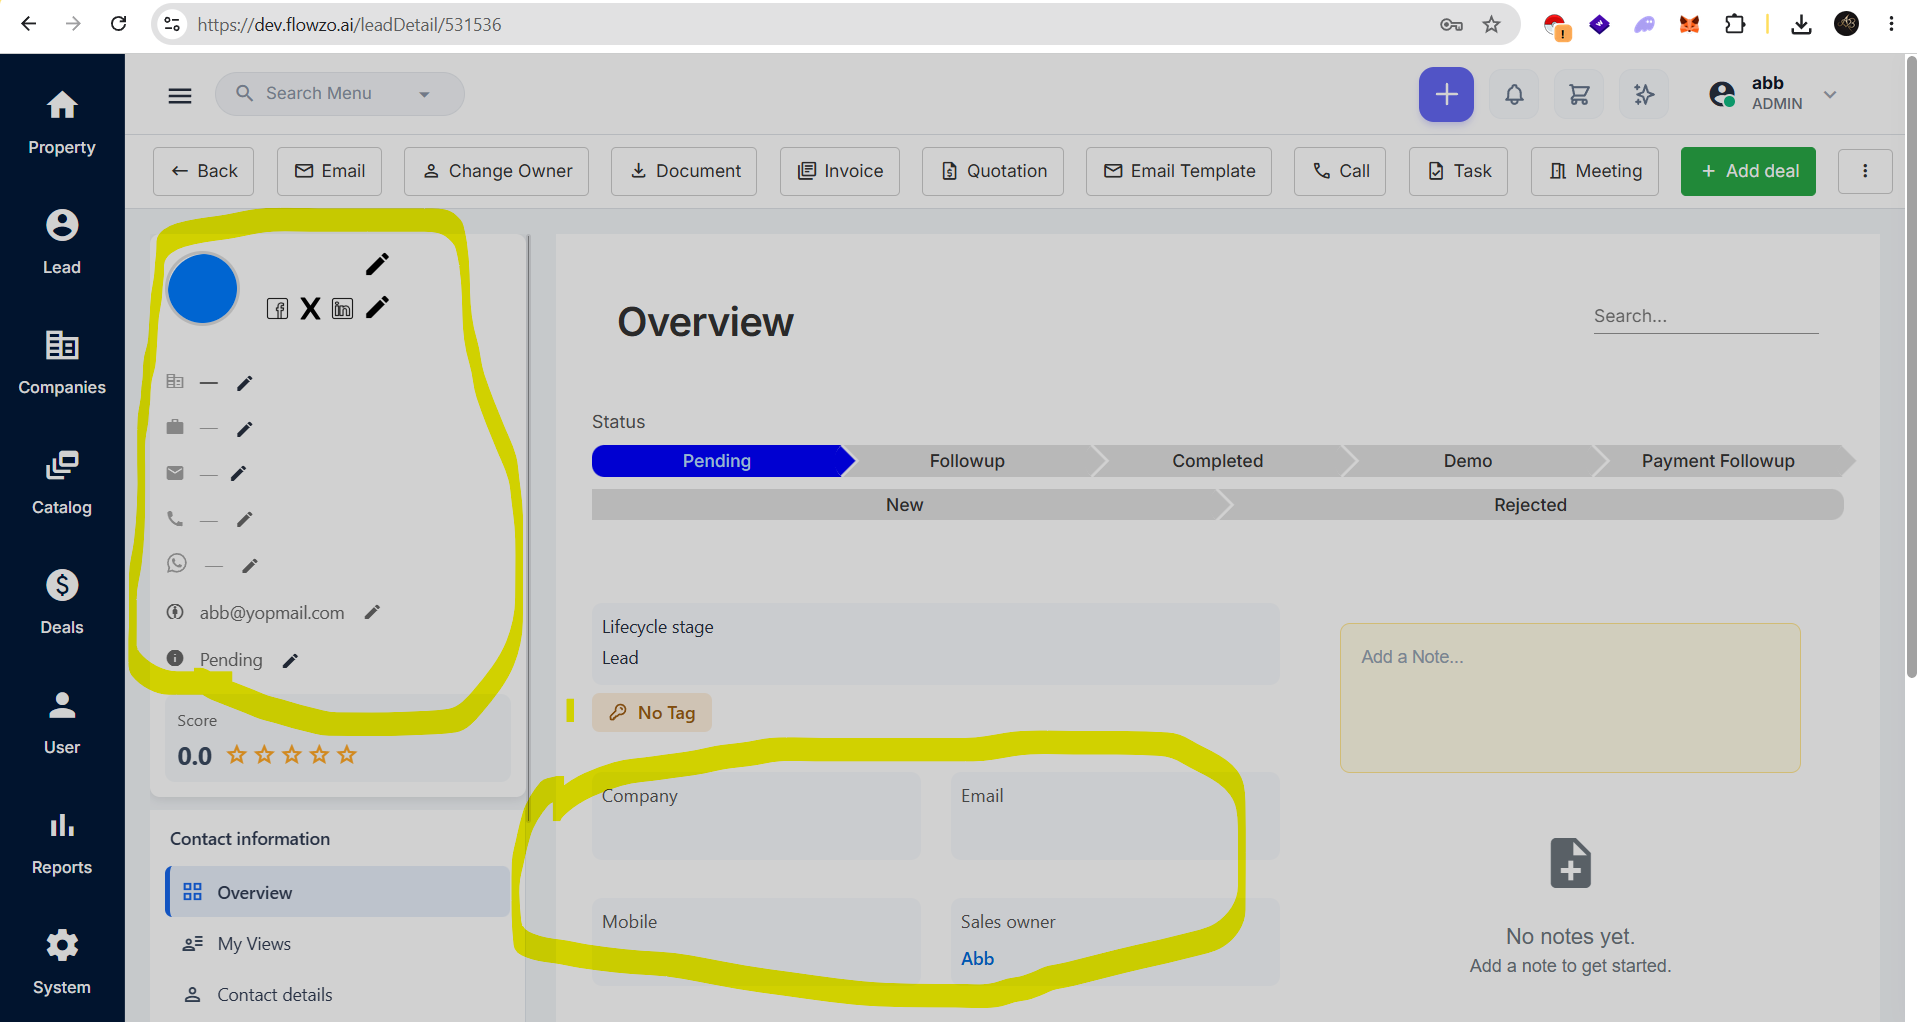The height and width of the screenshot is (1022, 1917).
Task: Open the Quotation action
Action: click(x=993, y=171)
